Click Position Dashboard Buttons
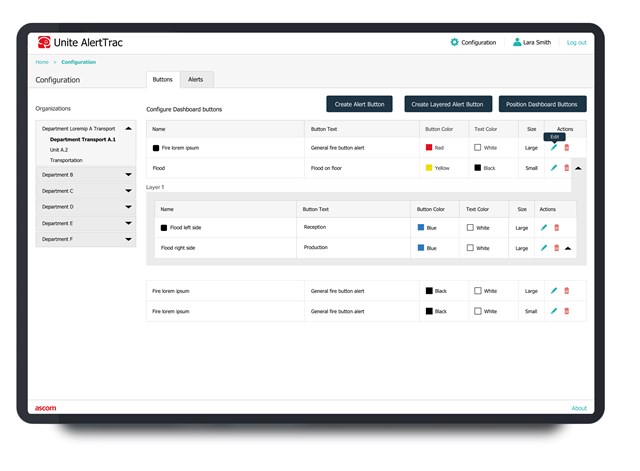640x471 pixels. click(x=542, y=104)
